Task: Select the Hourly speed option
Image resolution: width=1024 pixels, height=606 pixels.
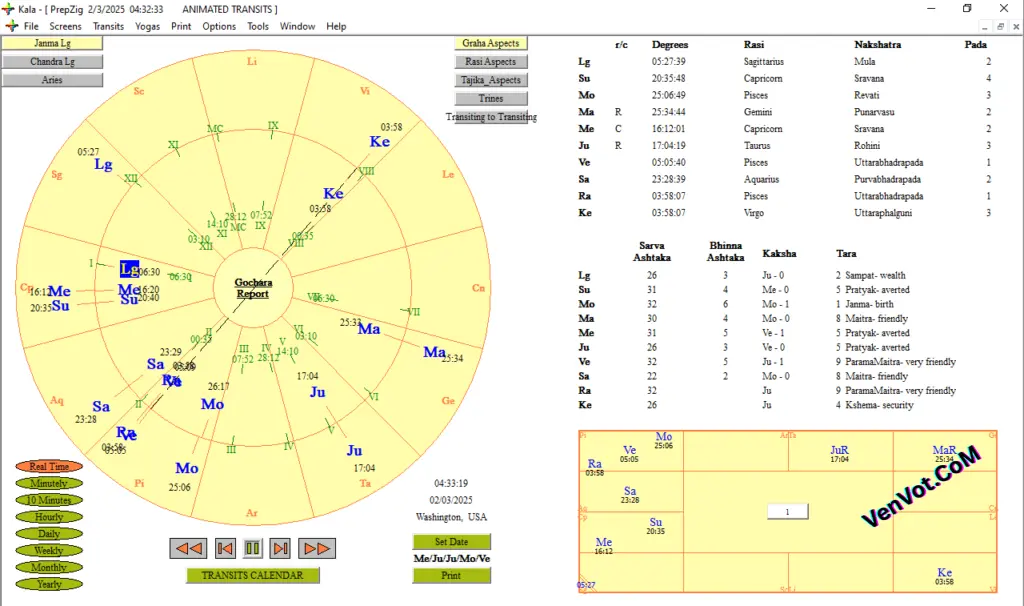Action: click(49, 517)
